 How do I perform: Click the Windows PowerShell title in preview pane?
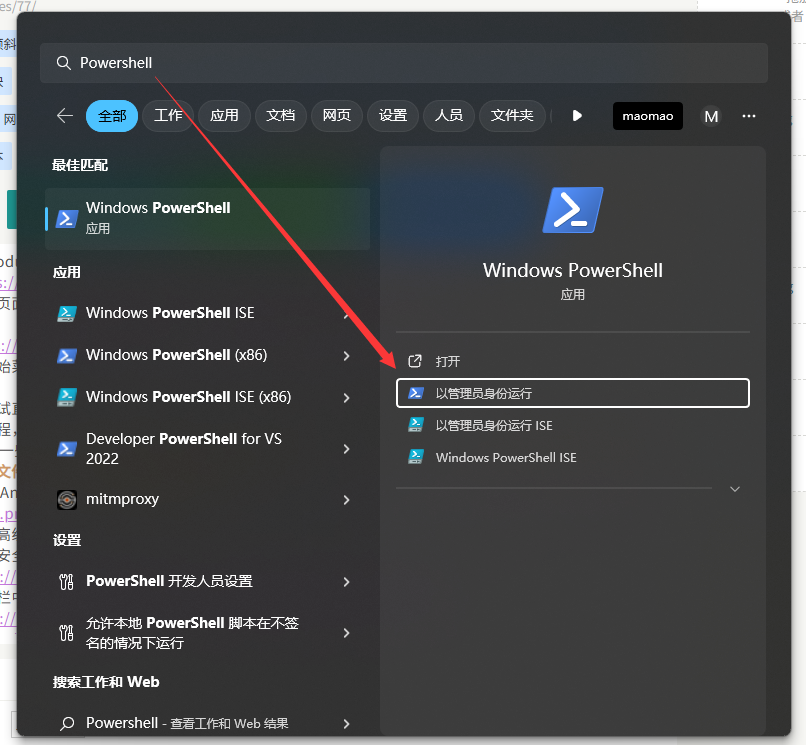tap(573, 270)
